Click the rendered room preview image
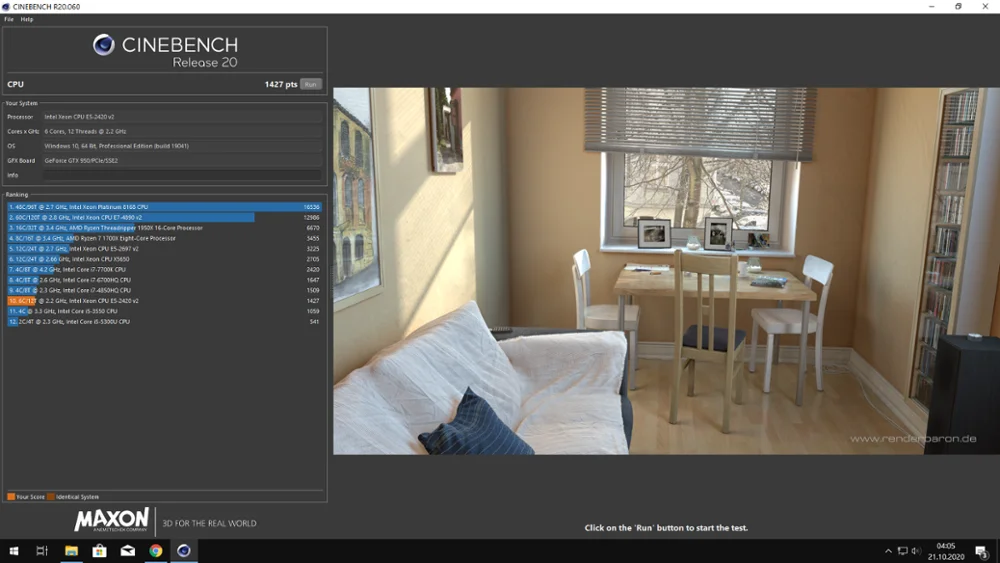This screenshot has width=1000, height=563. point(666,271)
